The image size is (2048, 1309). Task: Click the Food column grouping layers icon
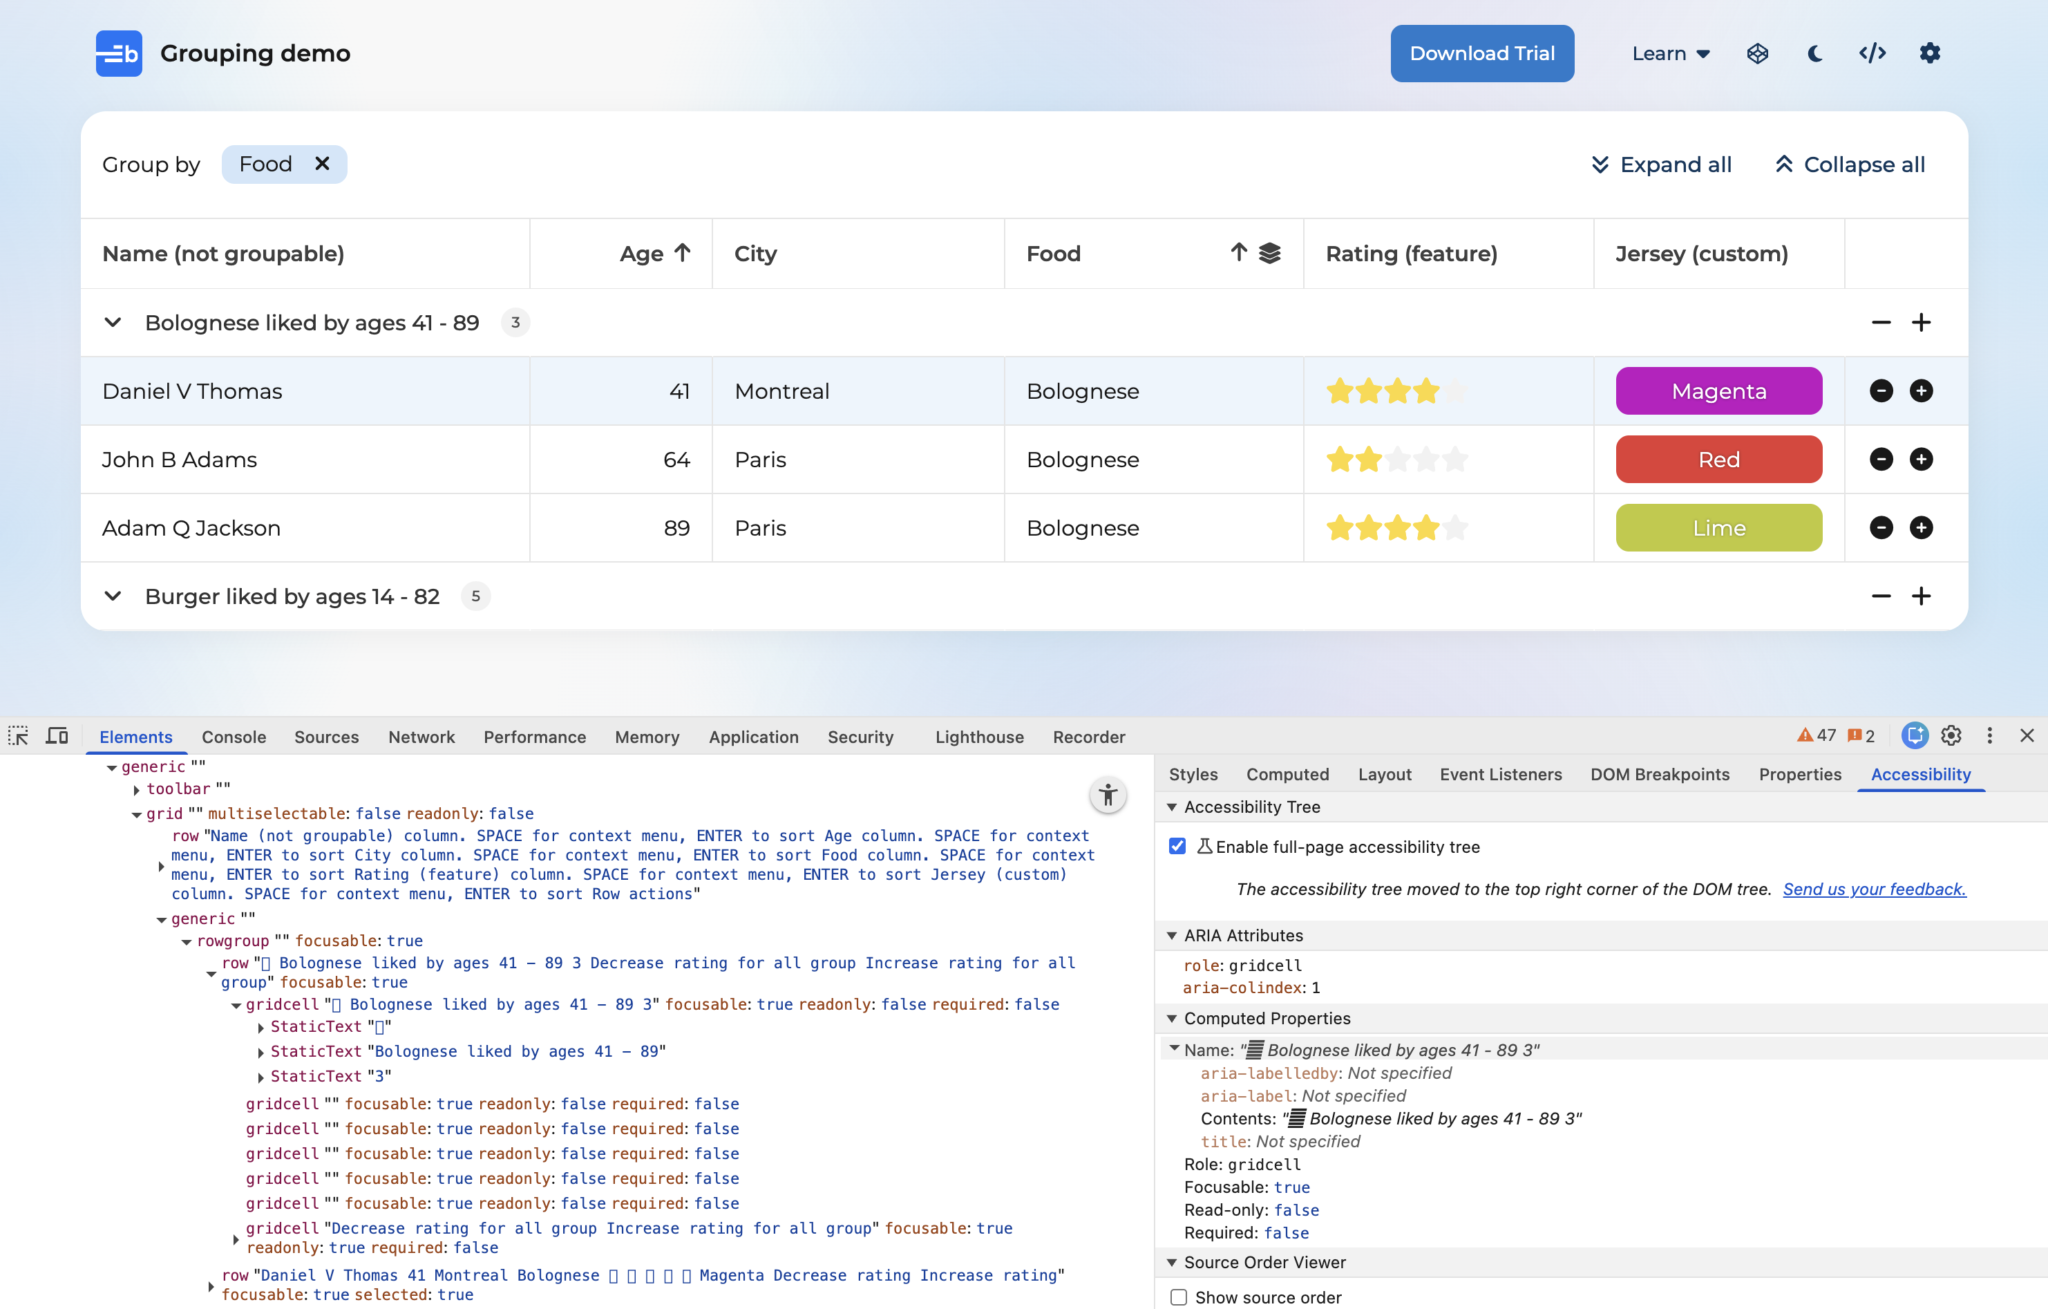tap(1270, 253)
